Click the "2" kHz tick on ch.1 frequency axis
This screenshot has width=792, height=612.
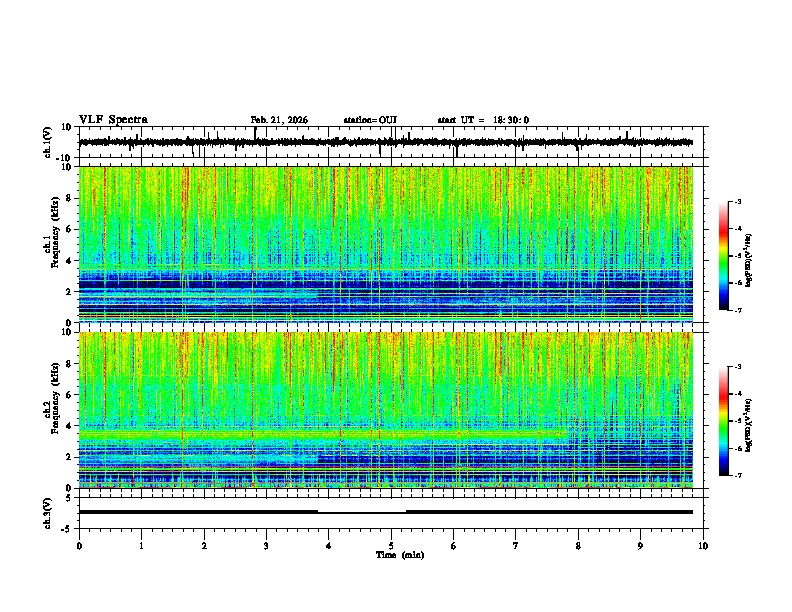(x=69, y=292)
